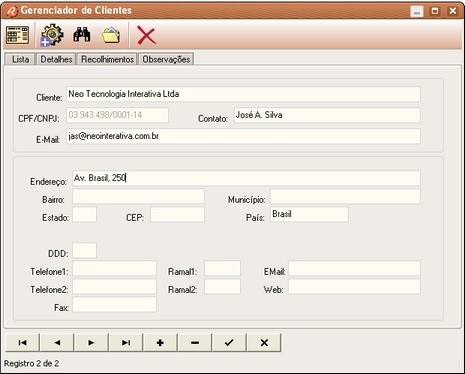Click the red X toolbar icon
Viewport: 465px width, 374px height.
click(x=146, y=36)
